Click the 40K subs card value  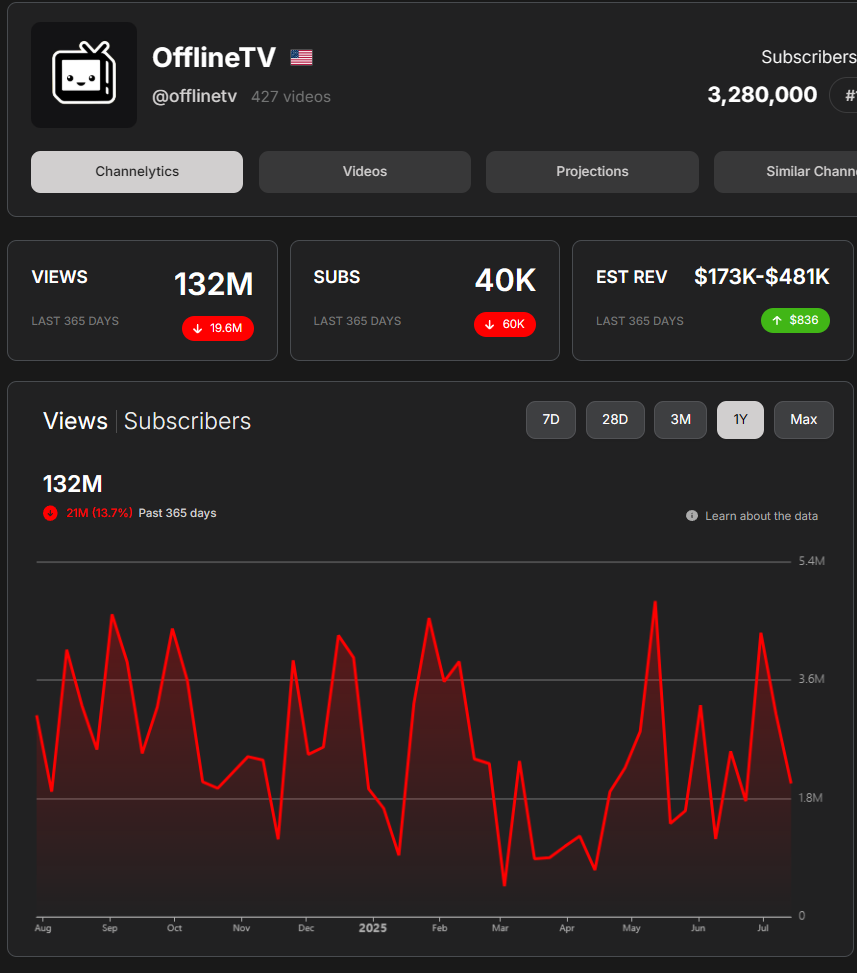click(x=505, y=280)
